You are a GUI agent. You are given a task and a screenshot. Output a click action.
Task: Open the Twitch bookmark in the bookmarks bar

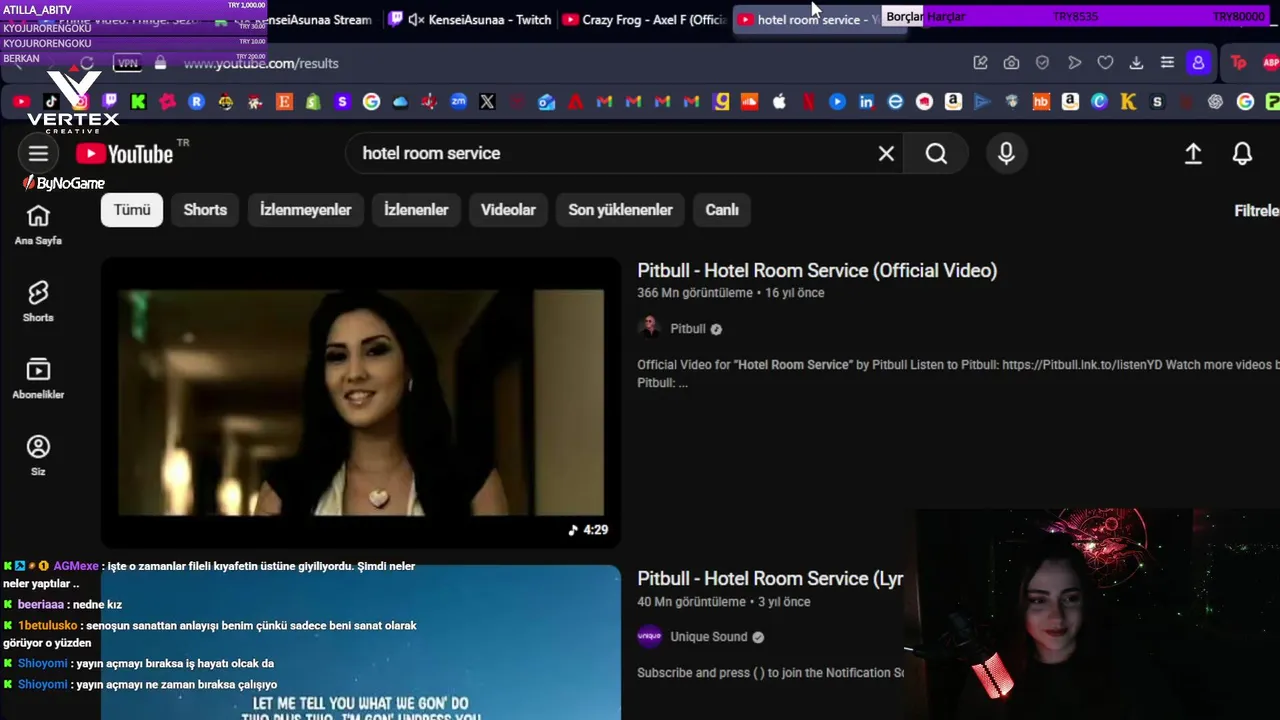(109, 101)
